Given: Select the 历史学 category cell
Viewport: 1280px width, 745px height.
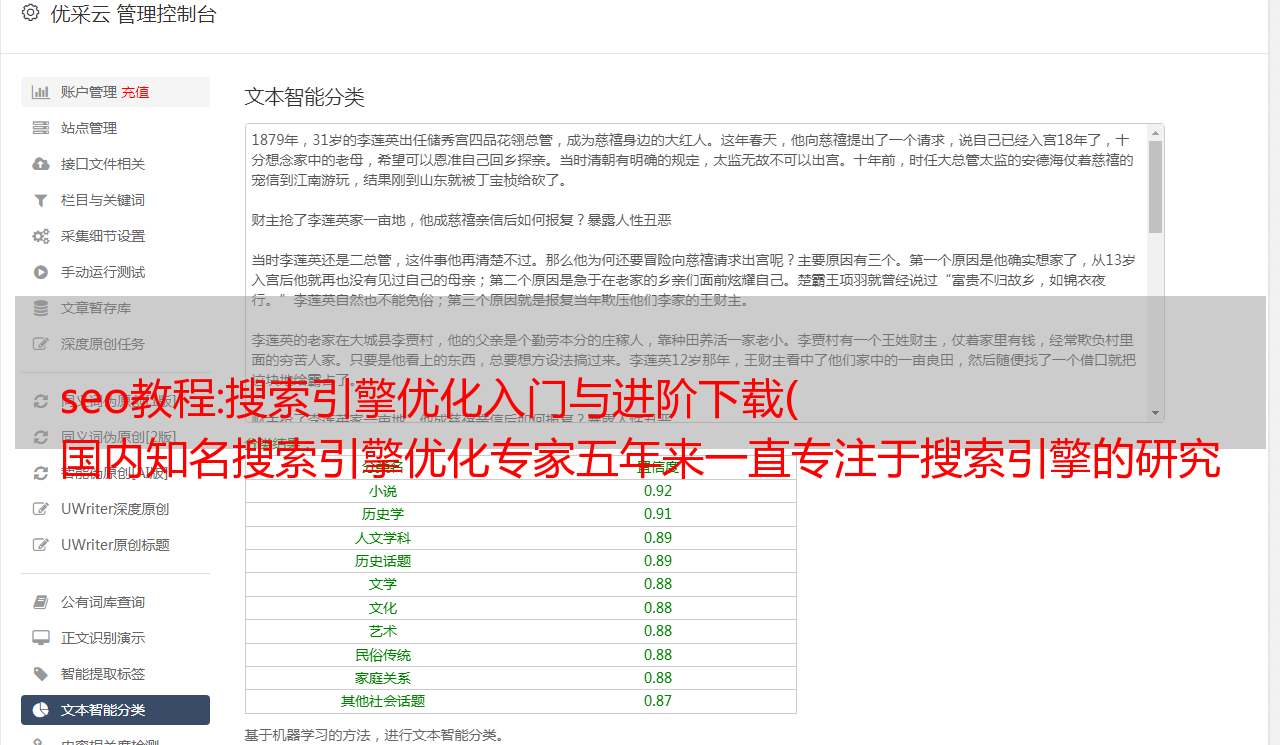Looking at the screenshot, I should [x=383, y=514].
